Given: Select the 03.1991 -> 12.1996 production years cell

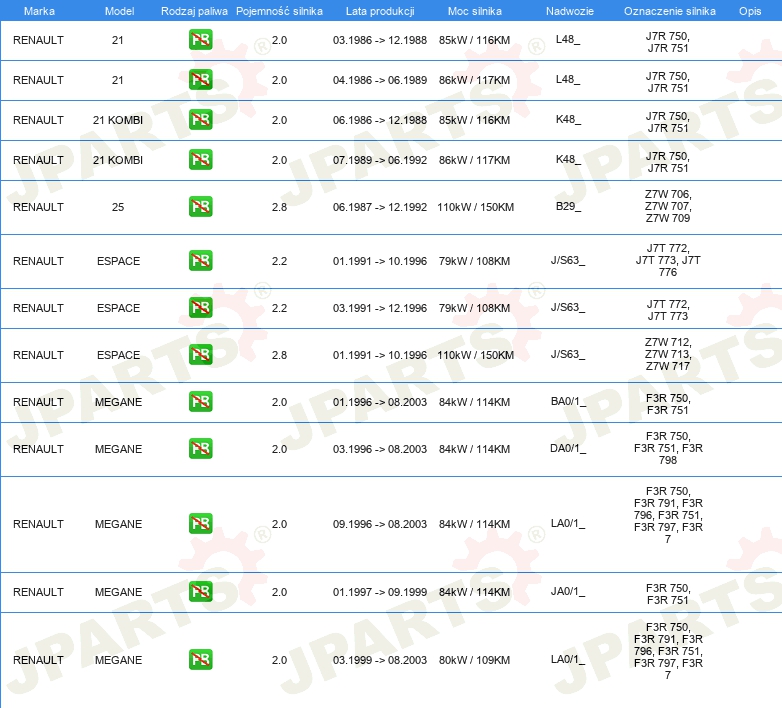Looking at the screenshot, I should click(380, 308).
